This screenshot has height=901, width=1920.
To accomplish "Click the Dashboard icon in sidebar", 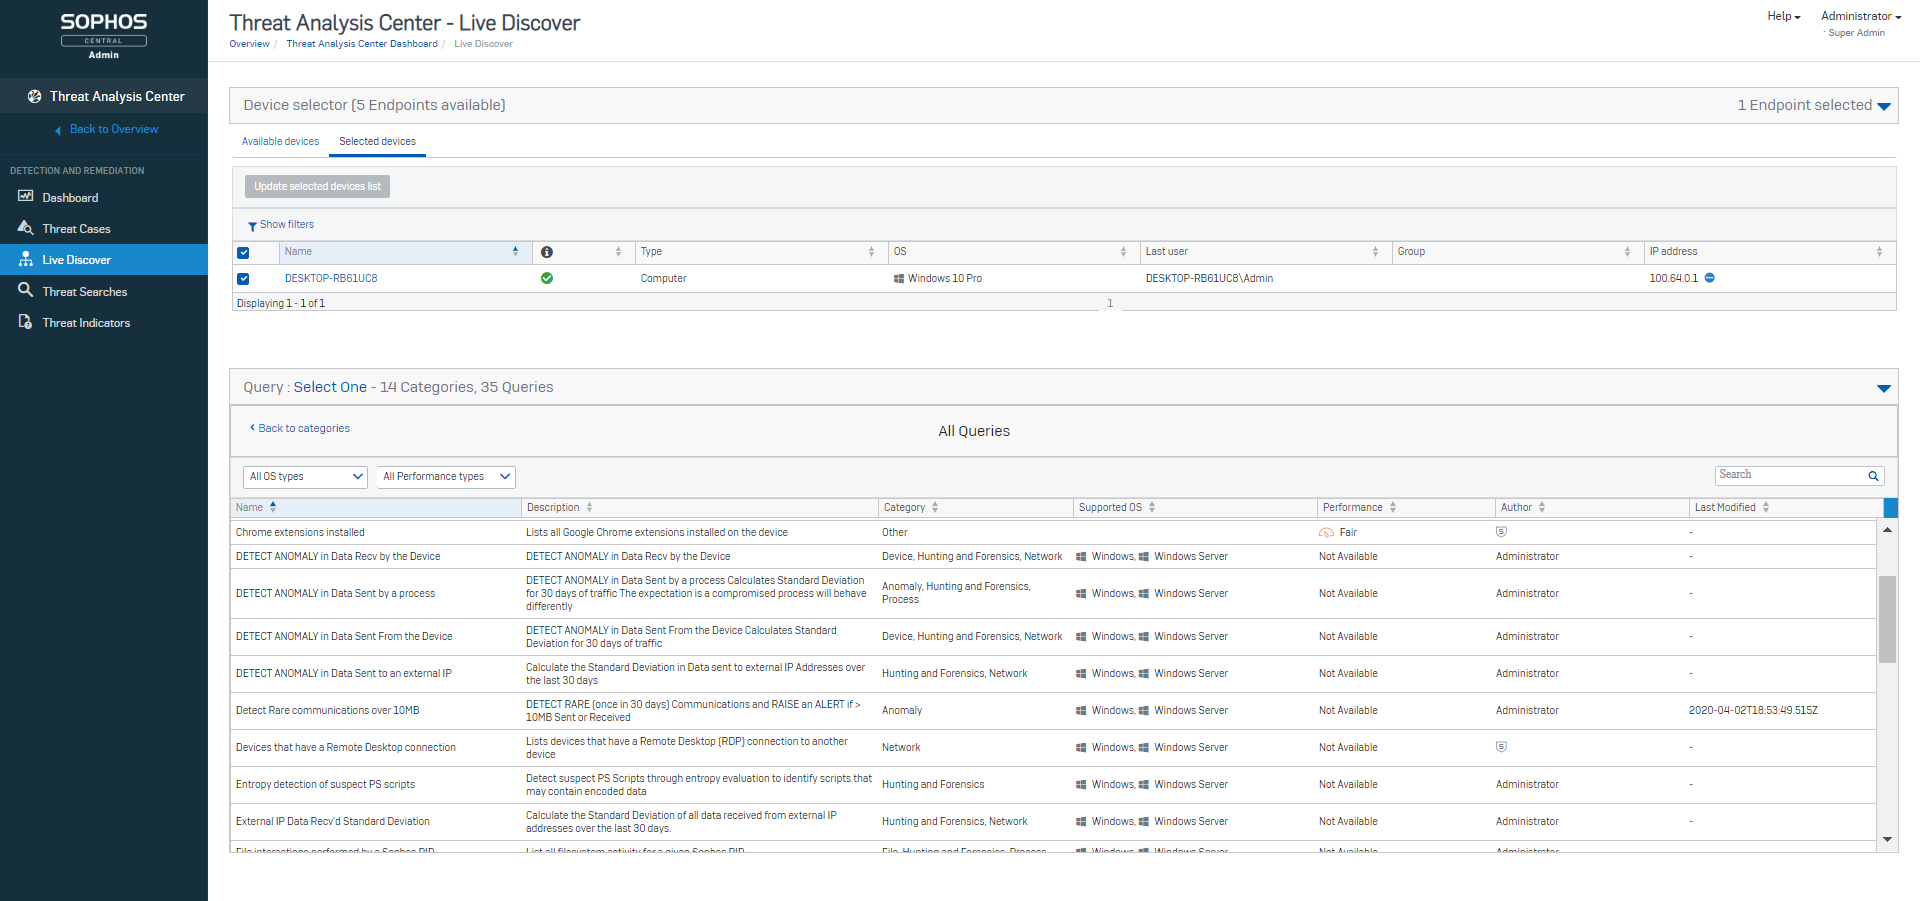I will pyautogui.click(x=26, y=197).
